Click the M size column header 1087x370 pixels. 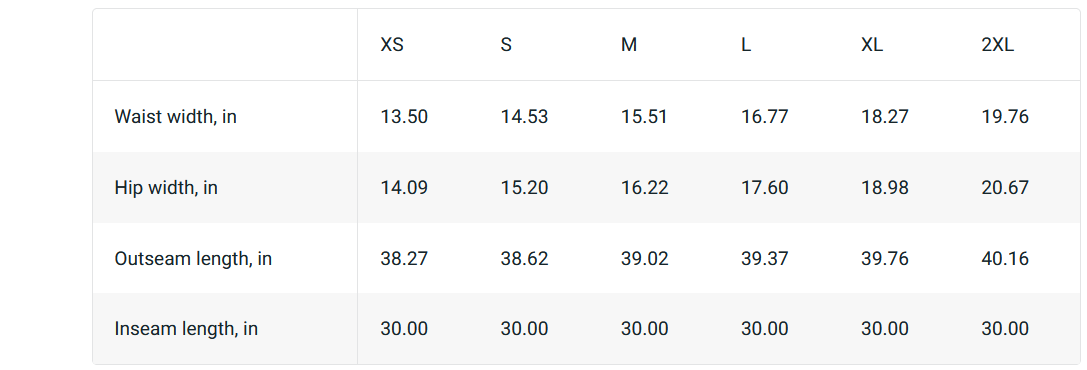click(629, 45)
